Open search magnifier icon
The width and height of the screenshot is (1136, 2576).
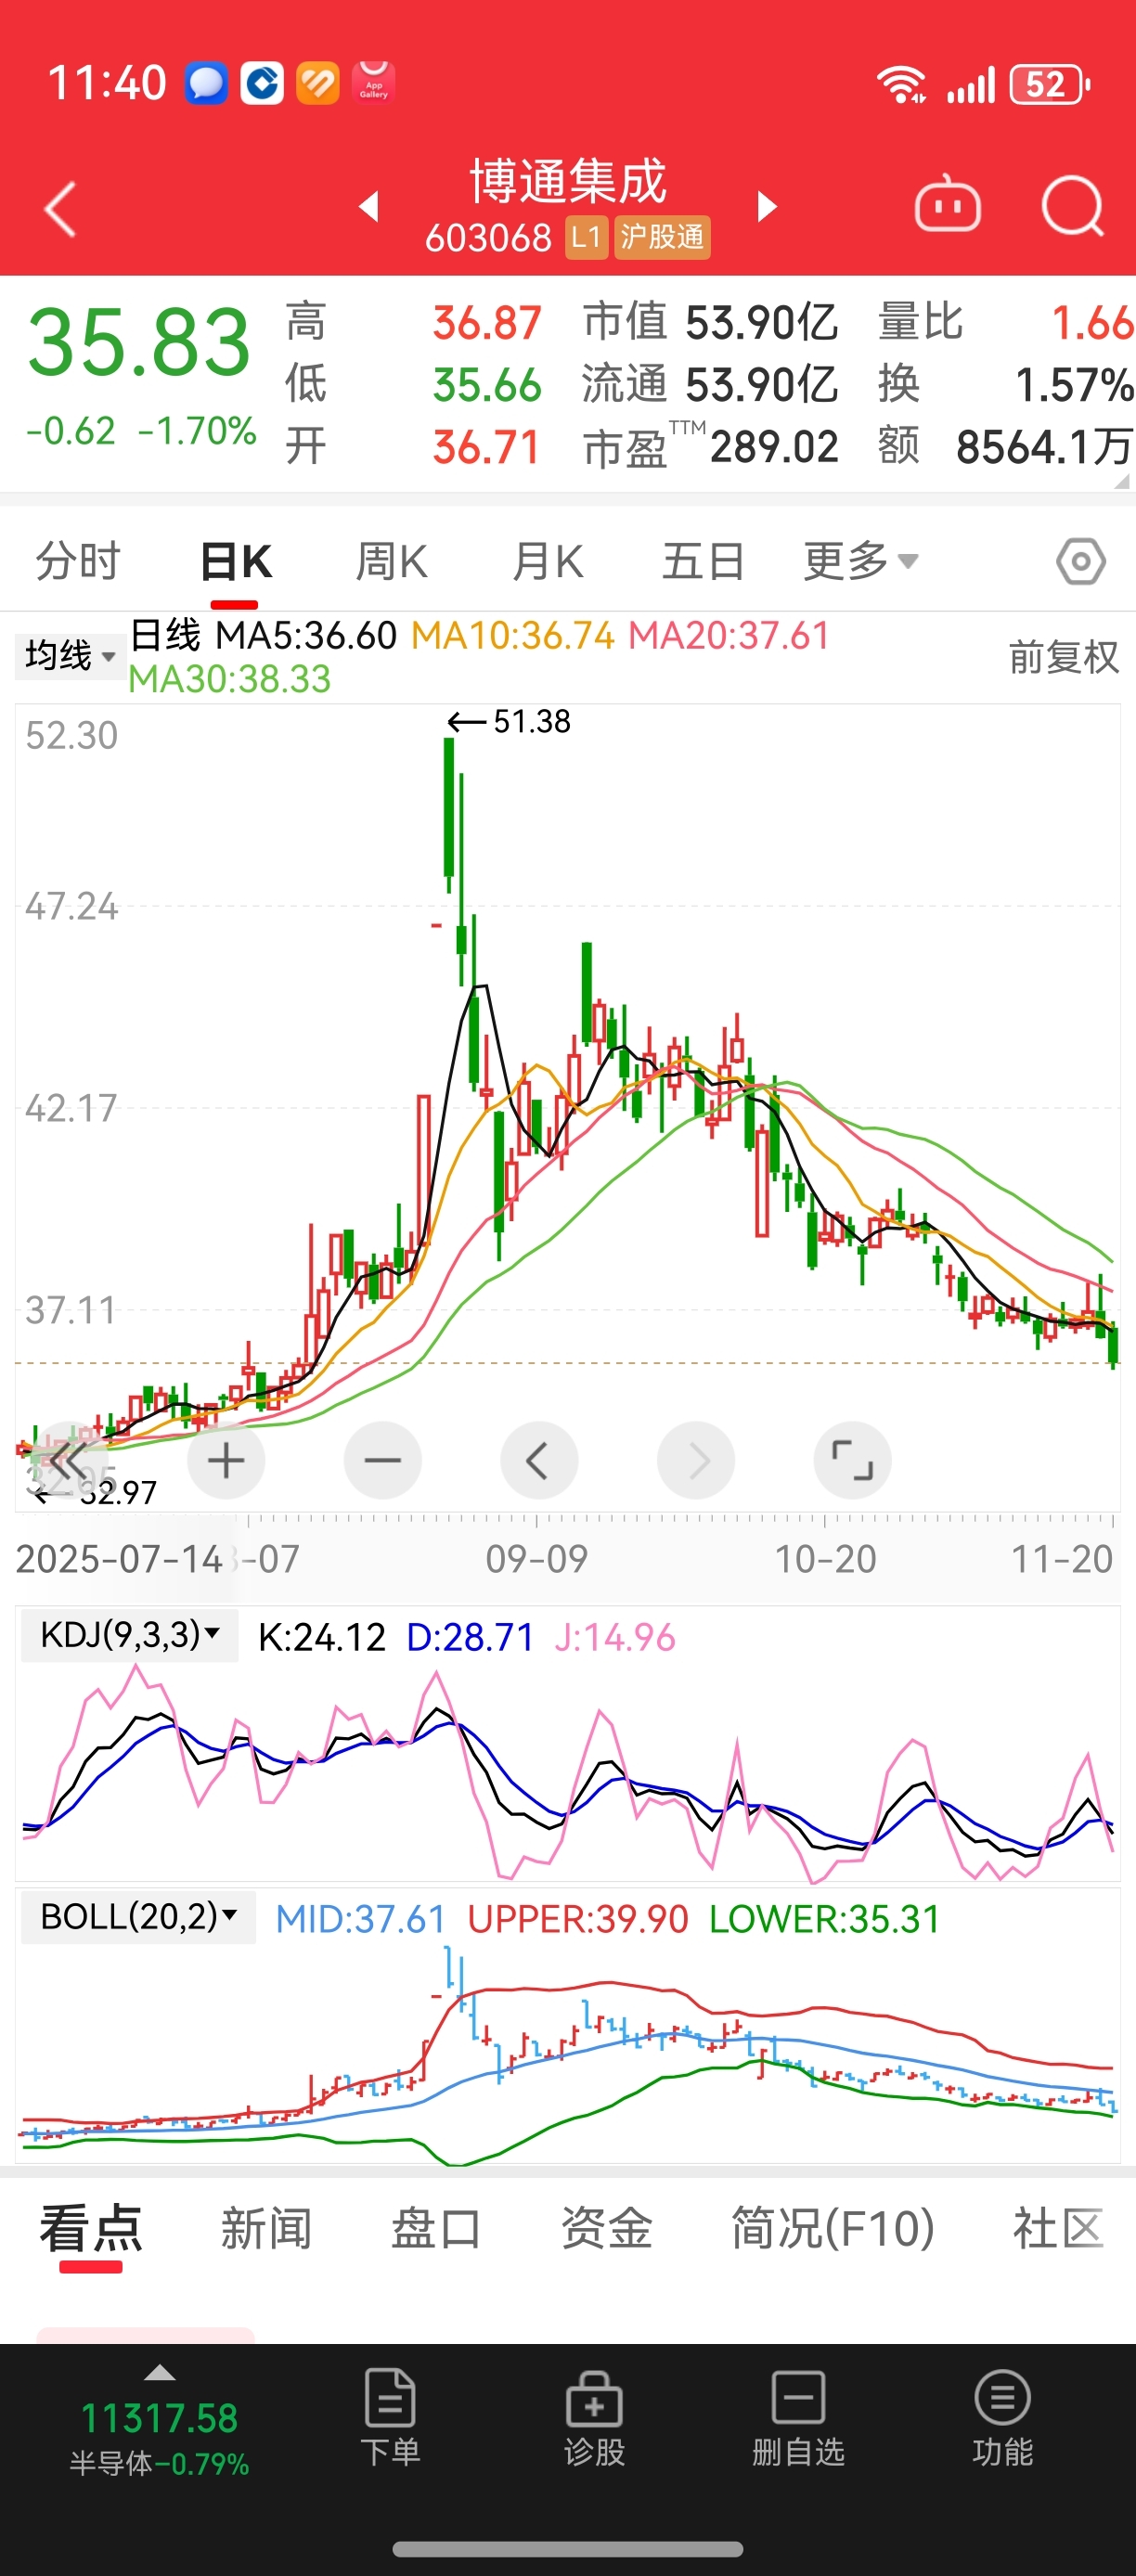pos(1072,206)
